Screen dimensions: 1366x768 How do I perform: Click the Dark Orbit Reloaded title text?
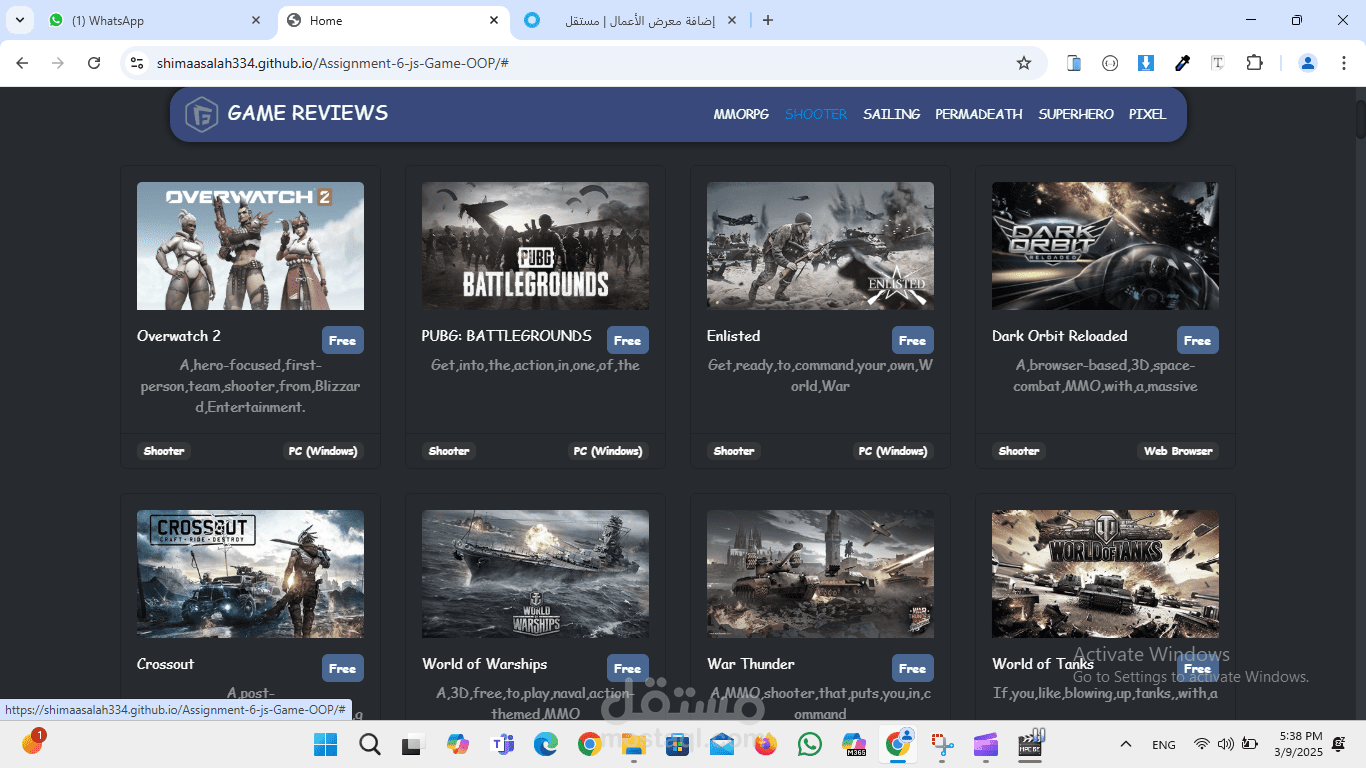click(x=1060, y=336)
